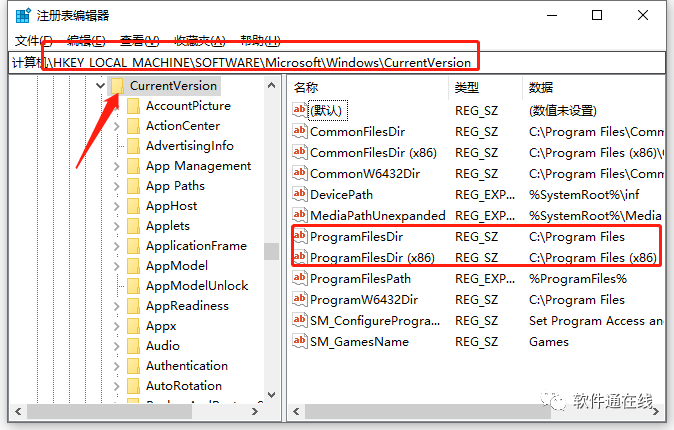Click the string icon beside ProgramFilesDir (x86)
Screen dimensions: 674x430
coord(300,257)
